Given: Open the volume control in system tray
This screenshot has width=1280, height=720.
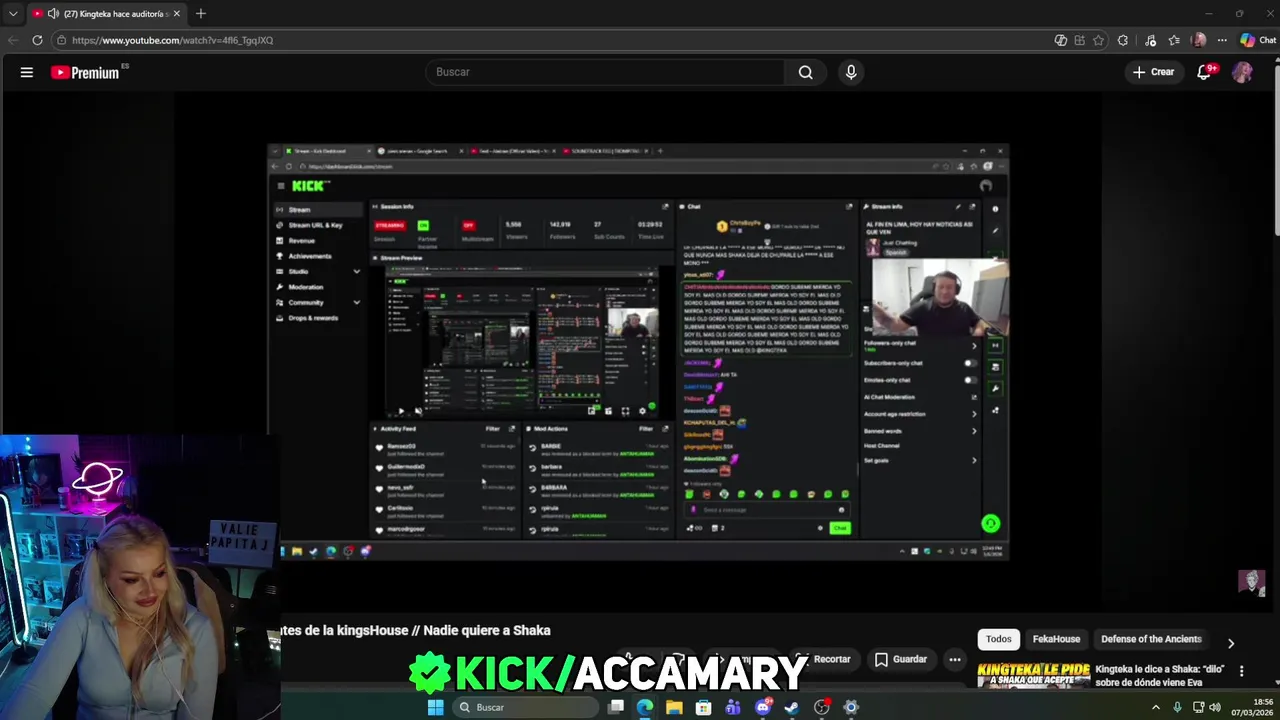Looking at the screenshot, I should pyautogui.click(x=1215, y=707).
